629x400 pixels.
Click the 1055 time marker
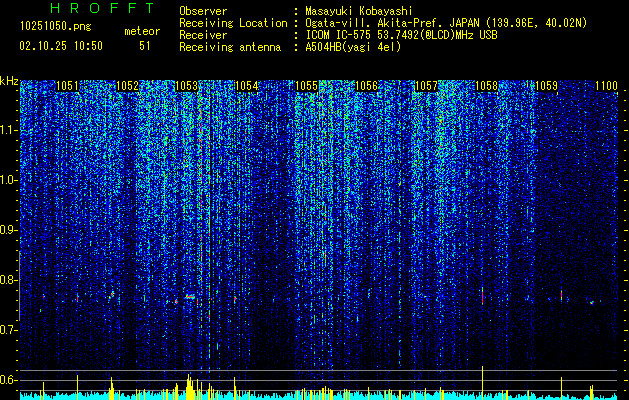(306, 86)
